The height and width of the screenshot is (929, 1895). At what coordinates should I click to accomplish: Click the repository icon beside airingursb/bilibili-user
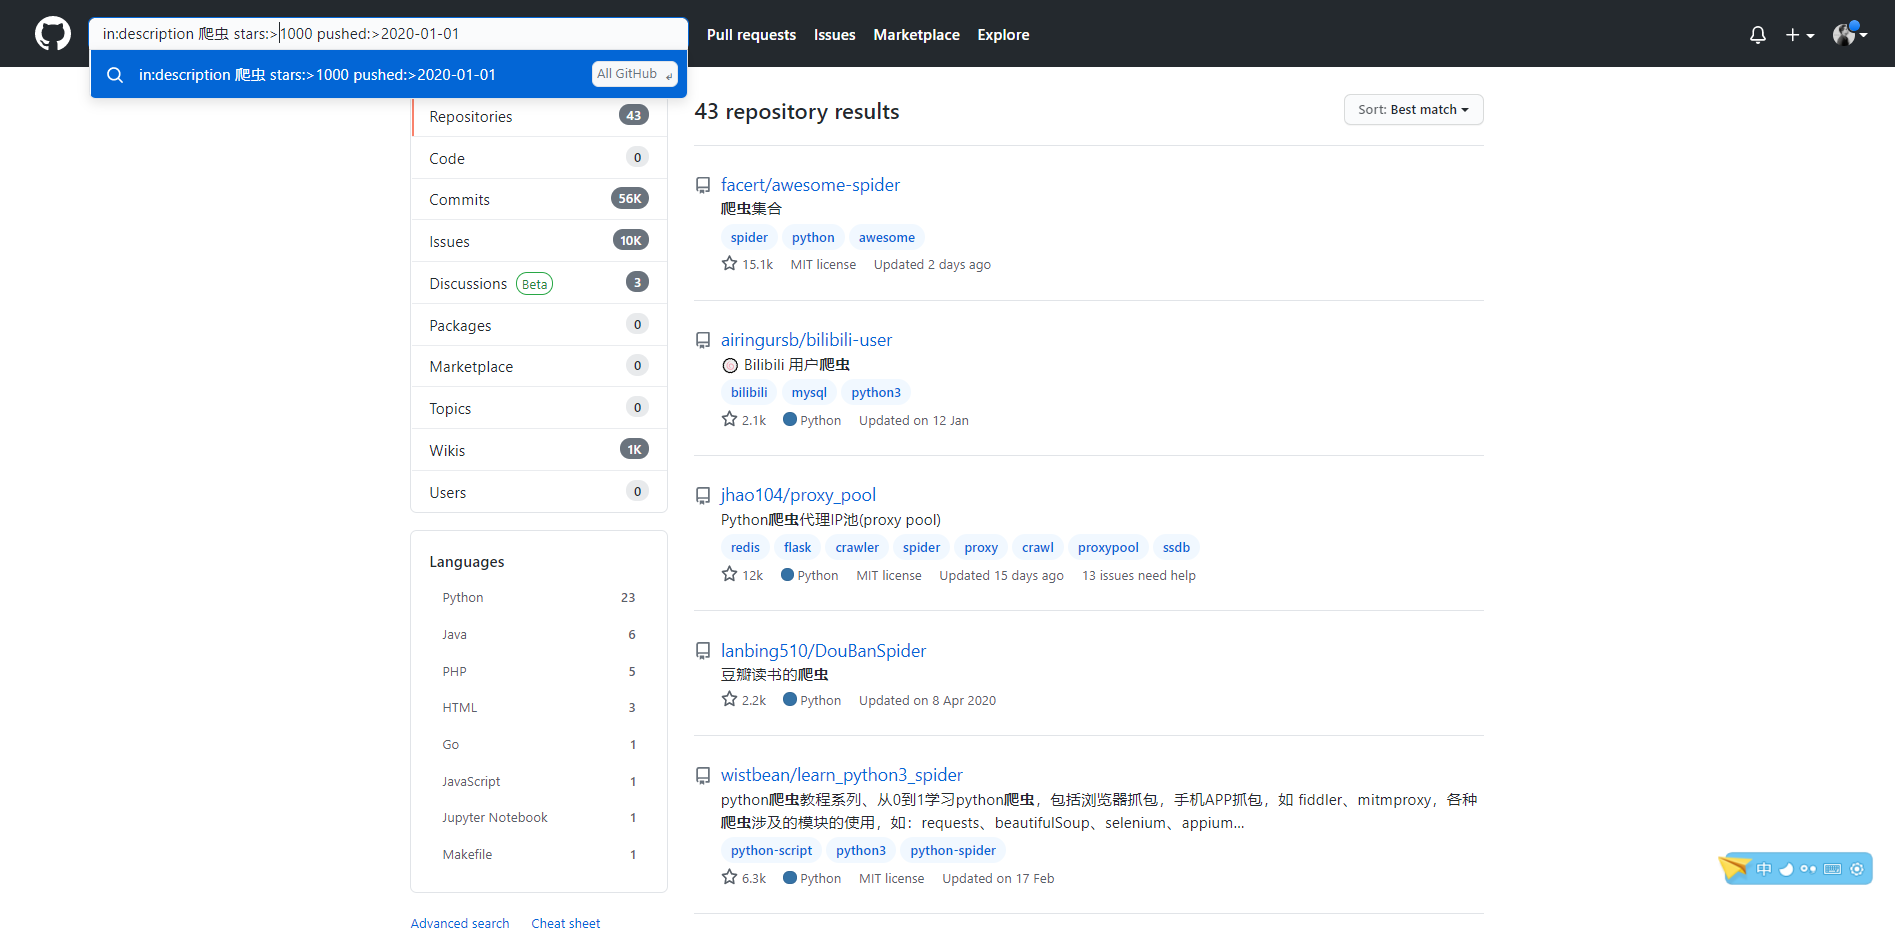point(703,340)
